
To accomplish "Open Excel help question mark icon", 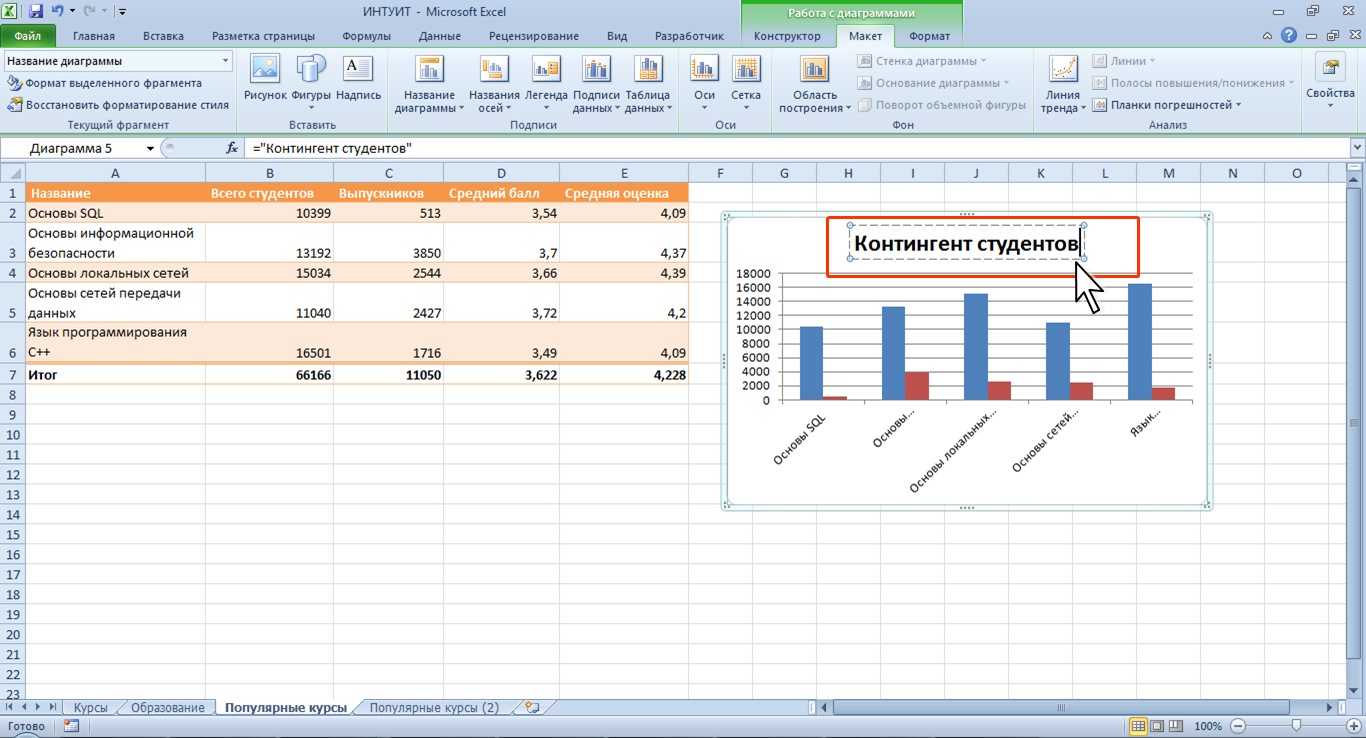I will (1289, 36).
